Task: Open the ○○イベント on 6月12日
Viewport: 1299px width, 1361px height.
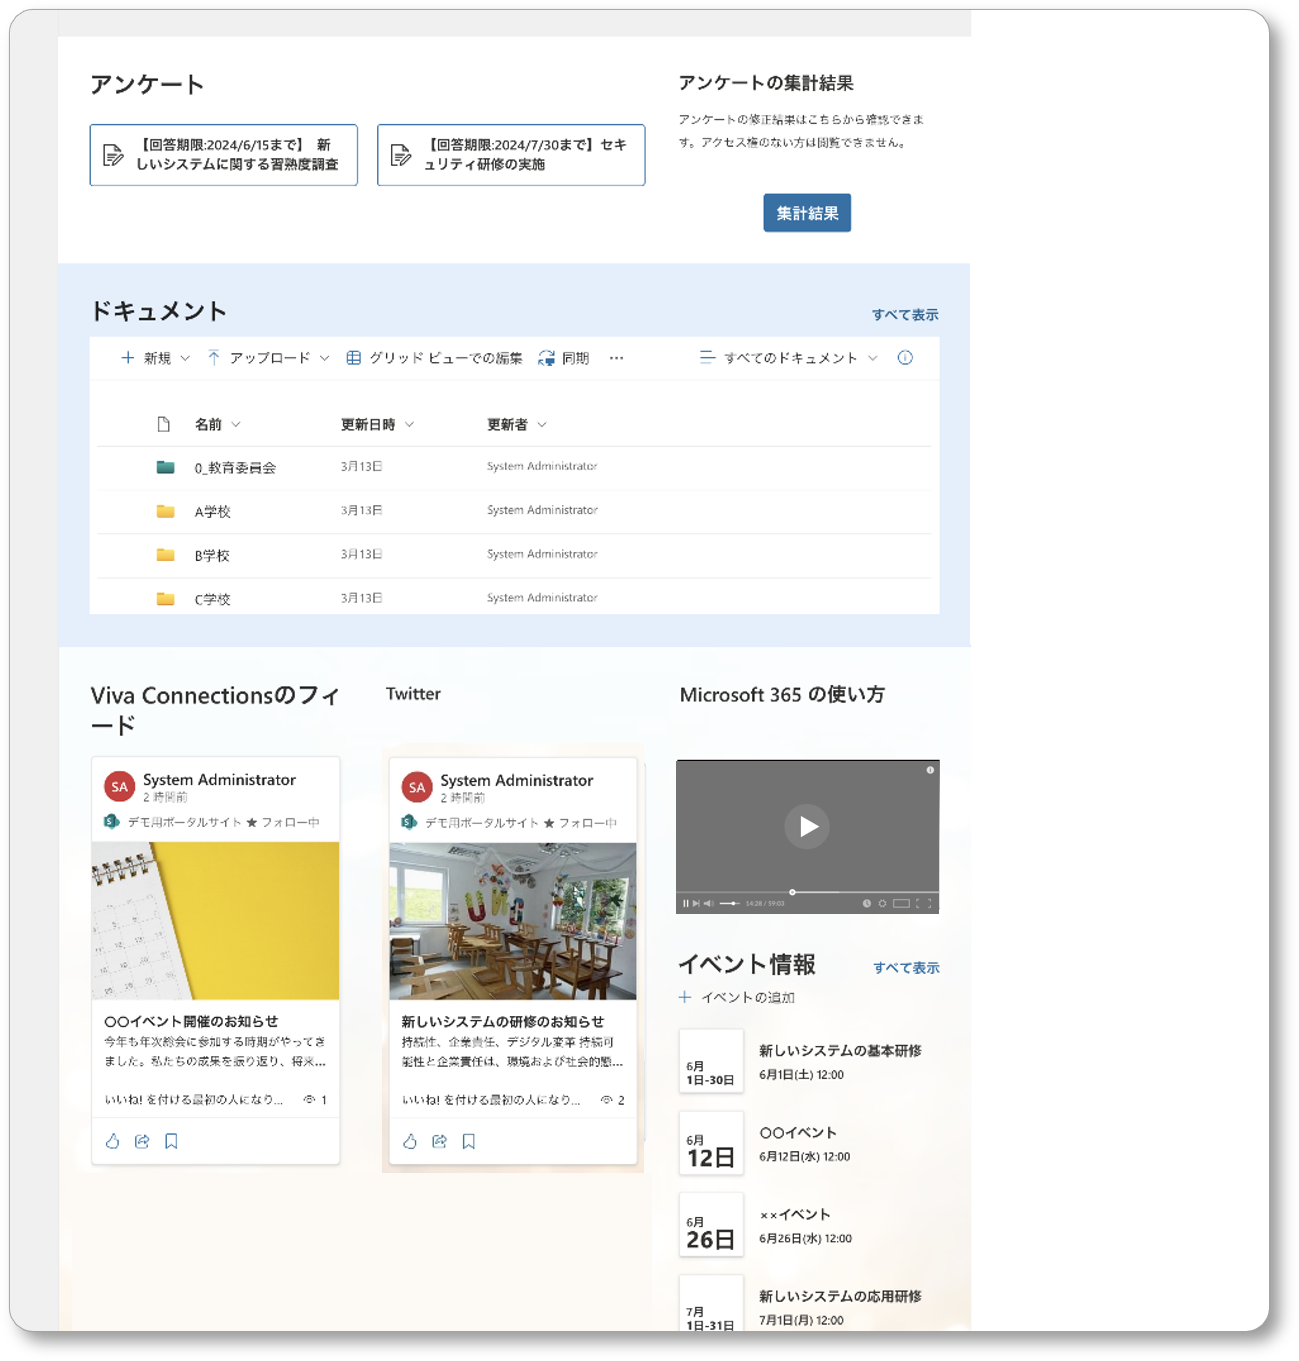Action: tap(798, 1133)
